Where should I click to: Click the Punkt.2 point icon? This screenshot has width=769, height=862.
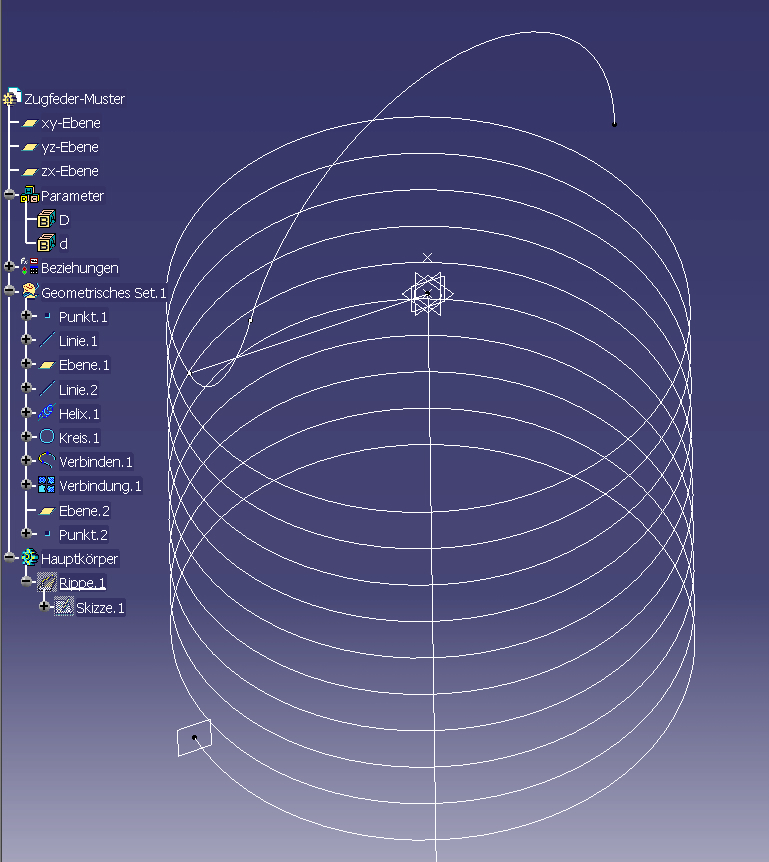[x=47, y=534]
